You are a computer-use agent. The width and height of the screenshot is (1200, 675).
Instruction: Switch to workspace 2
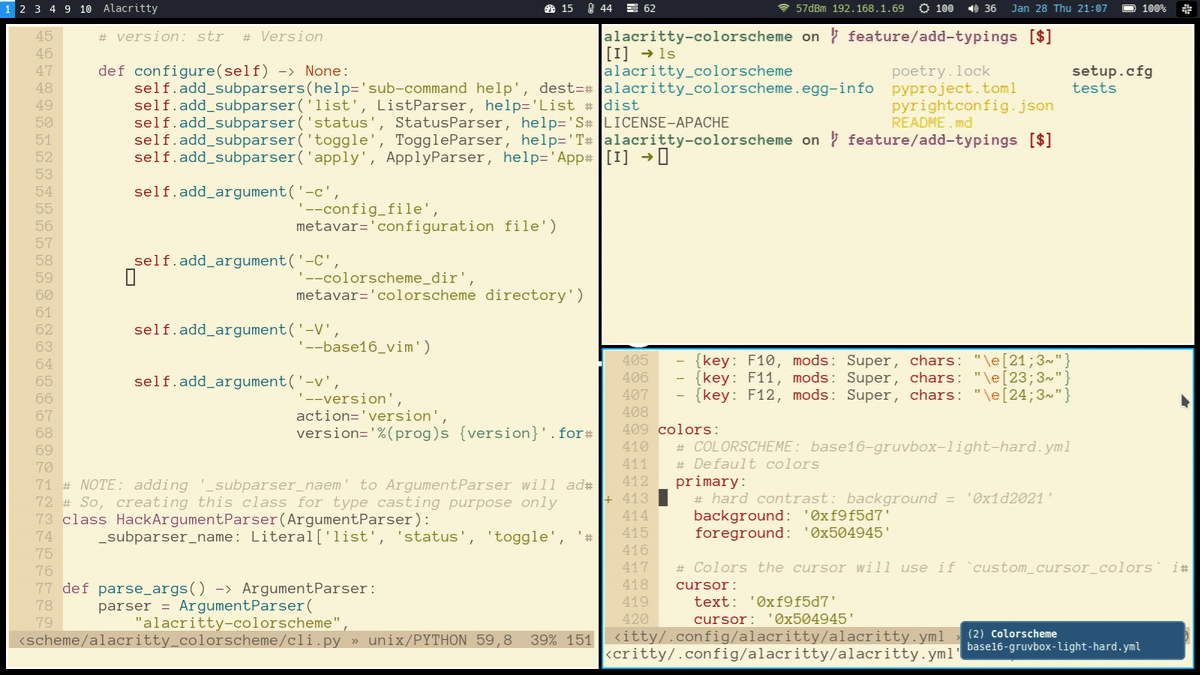point(23,8)
